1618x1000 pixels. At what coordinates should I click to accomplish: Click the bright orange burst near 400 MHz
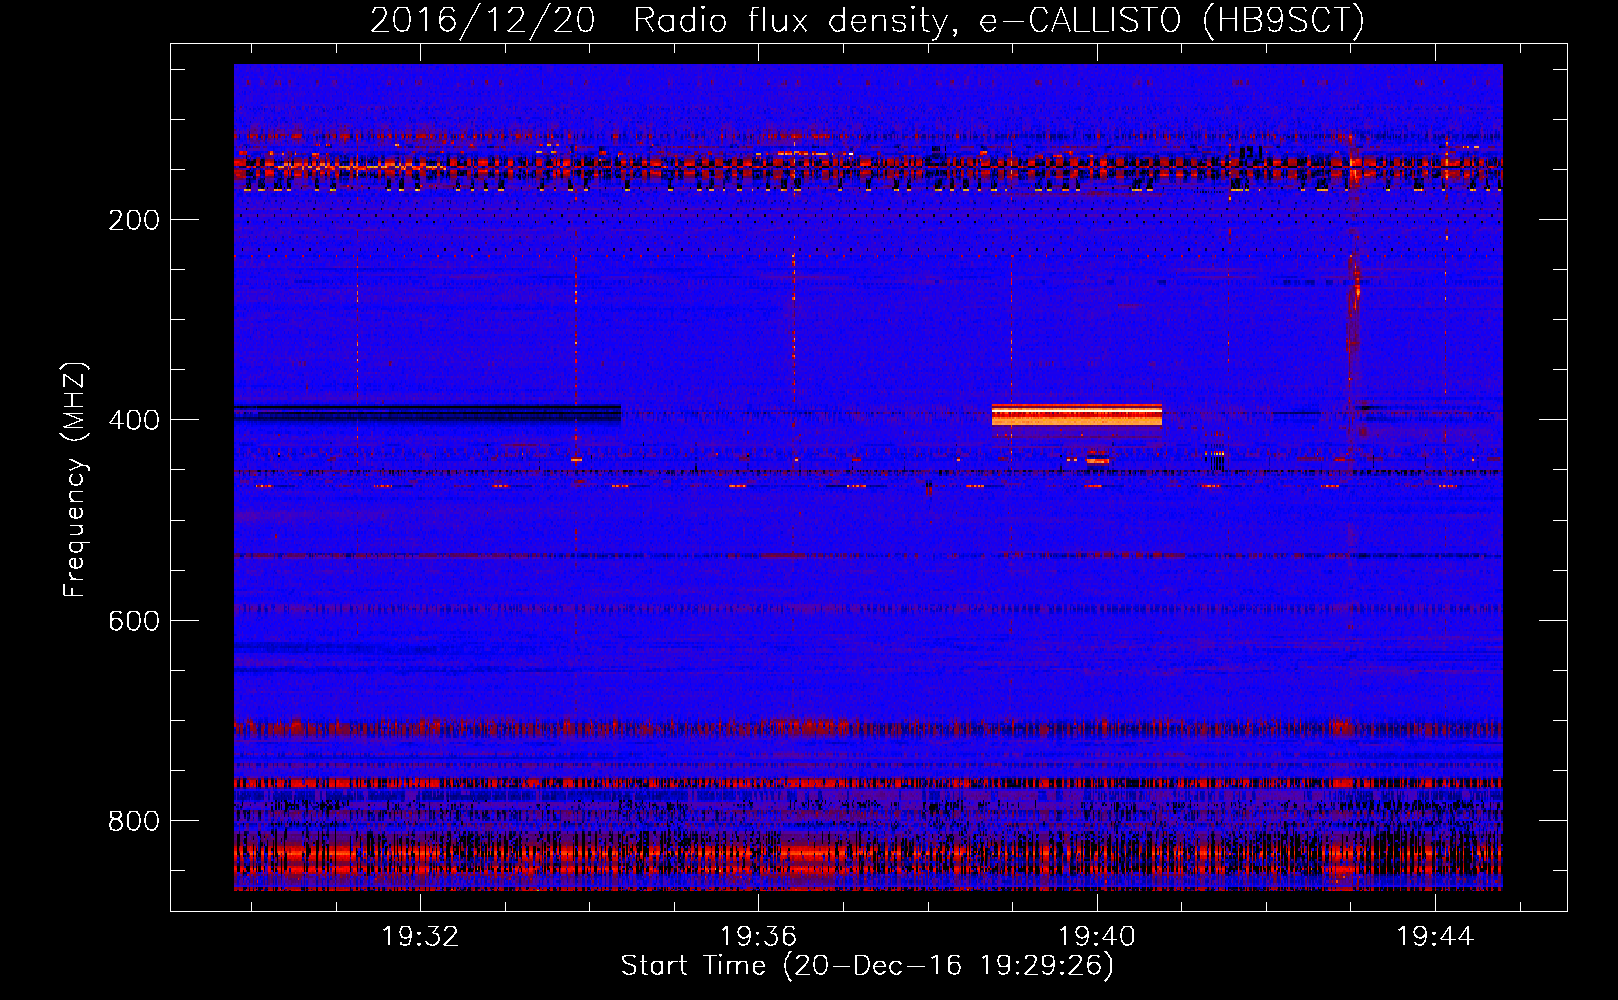[1077, 415]
